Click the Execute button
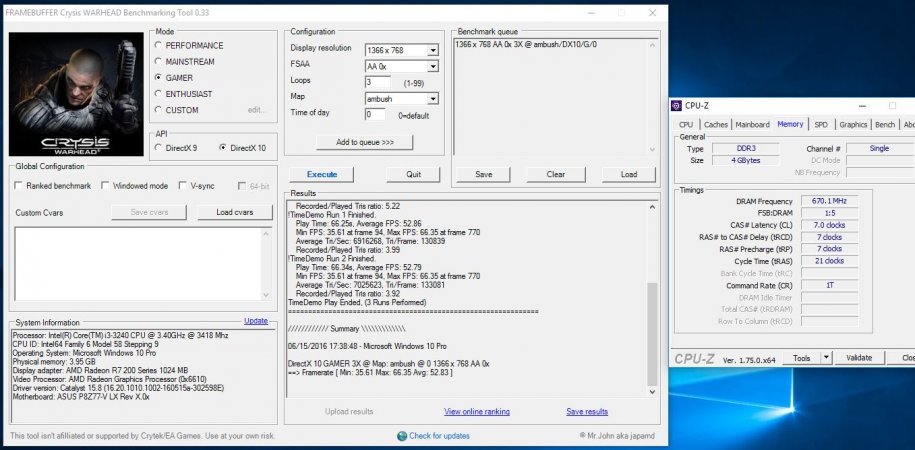915x450 pixels. (x=322, y=174)
